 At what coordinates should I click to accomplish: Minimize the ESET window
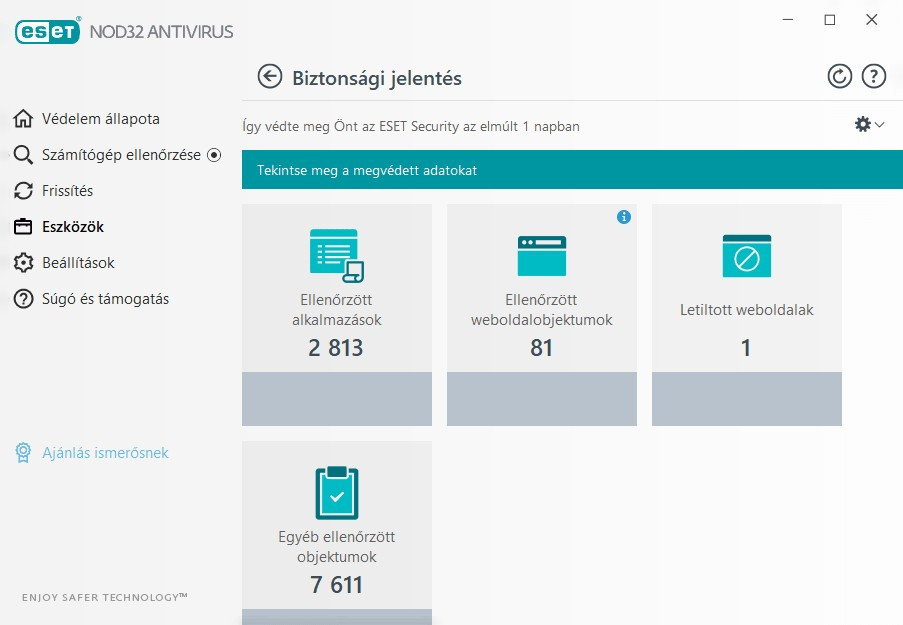(x=788, y=20)
